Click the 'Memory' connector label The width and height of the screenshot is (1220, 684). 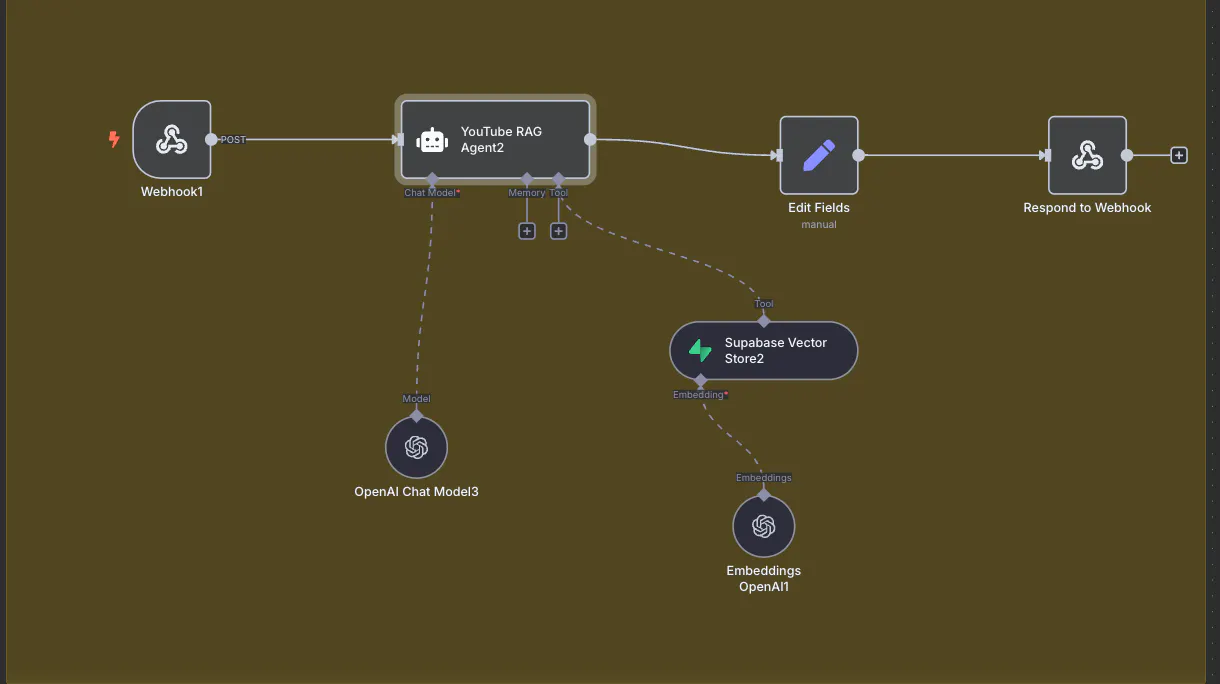click(527, 193)
